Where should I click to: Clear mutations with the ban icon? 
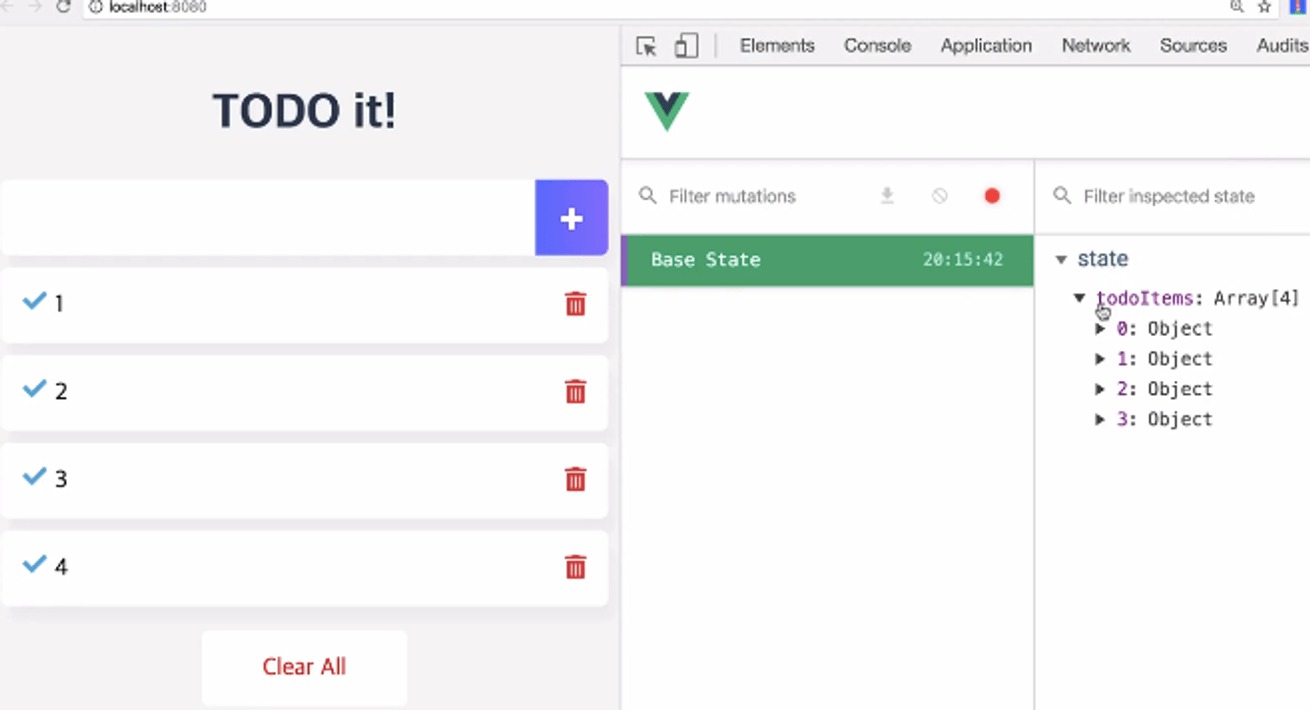pyautogui.click(x=939, y=196)
